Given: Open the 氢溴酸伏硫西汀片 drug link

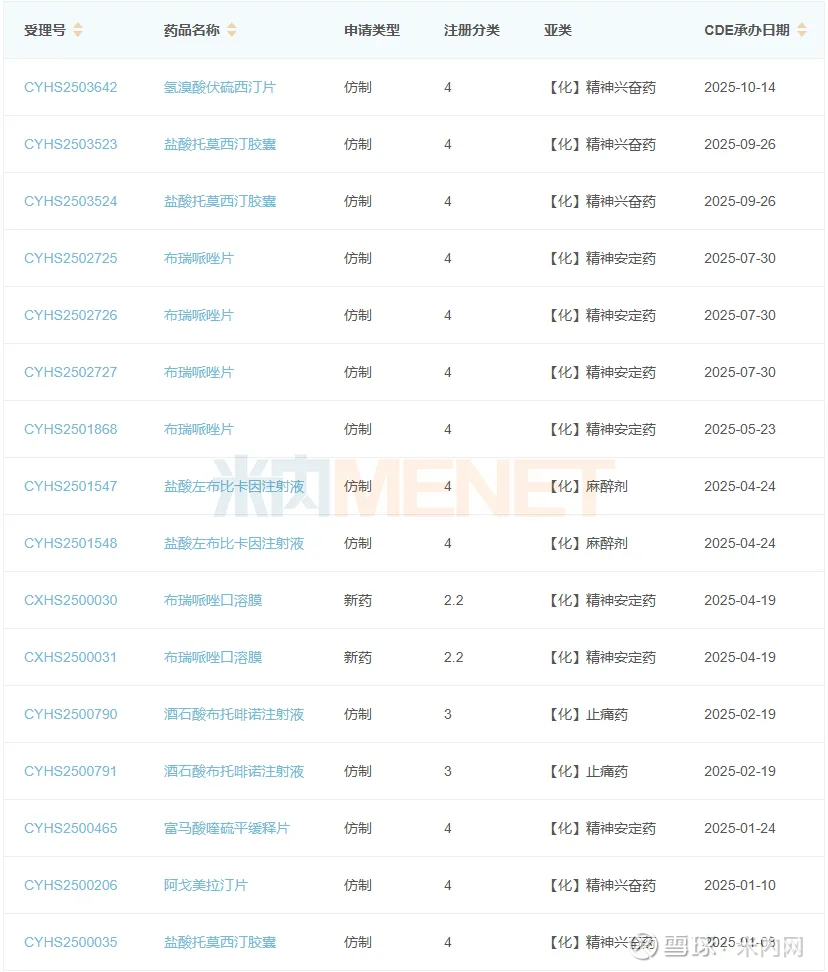Looking at the screenshot, I should (x=219, y=87).
